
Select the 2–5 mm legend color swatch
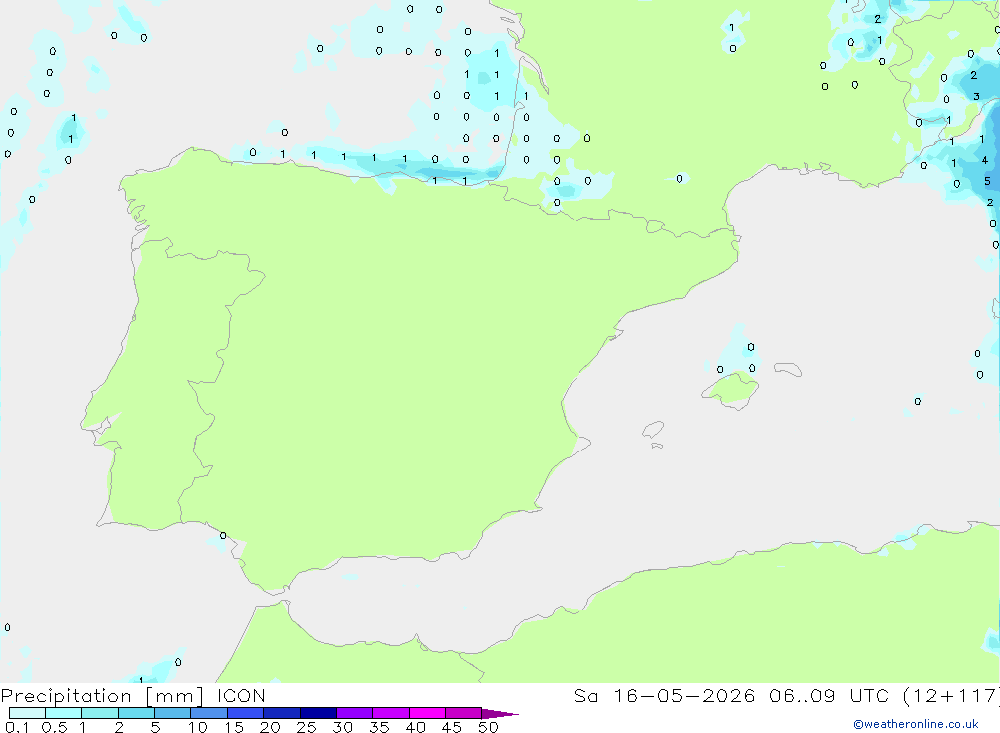(x=136, y=713)
